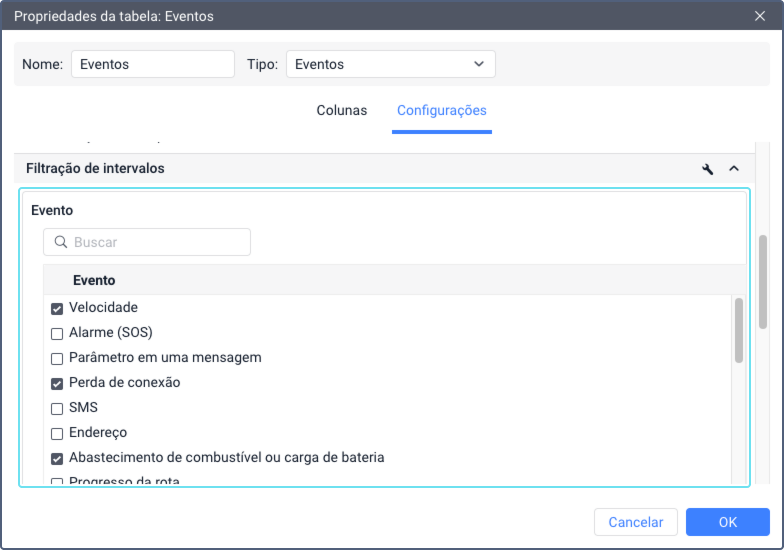Tick the SMS checkbox
The height and width of the screenshot is (550, 784).
pyautogui.click(x=57, y=408)
